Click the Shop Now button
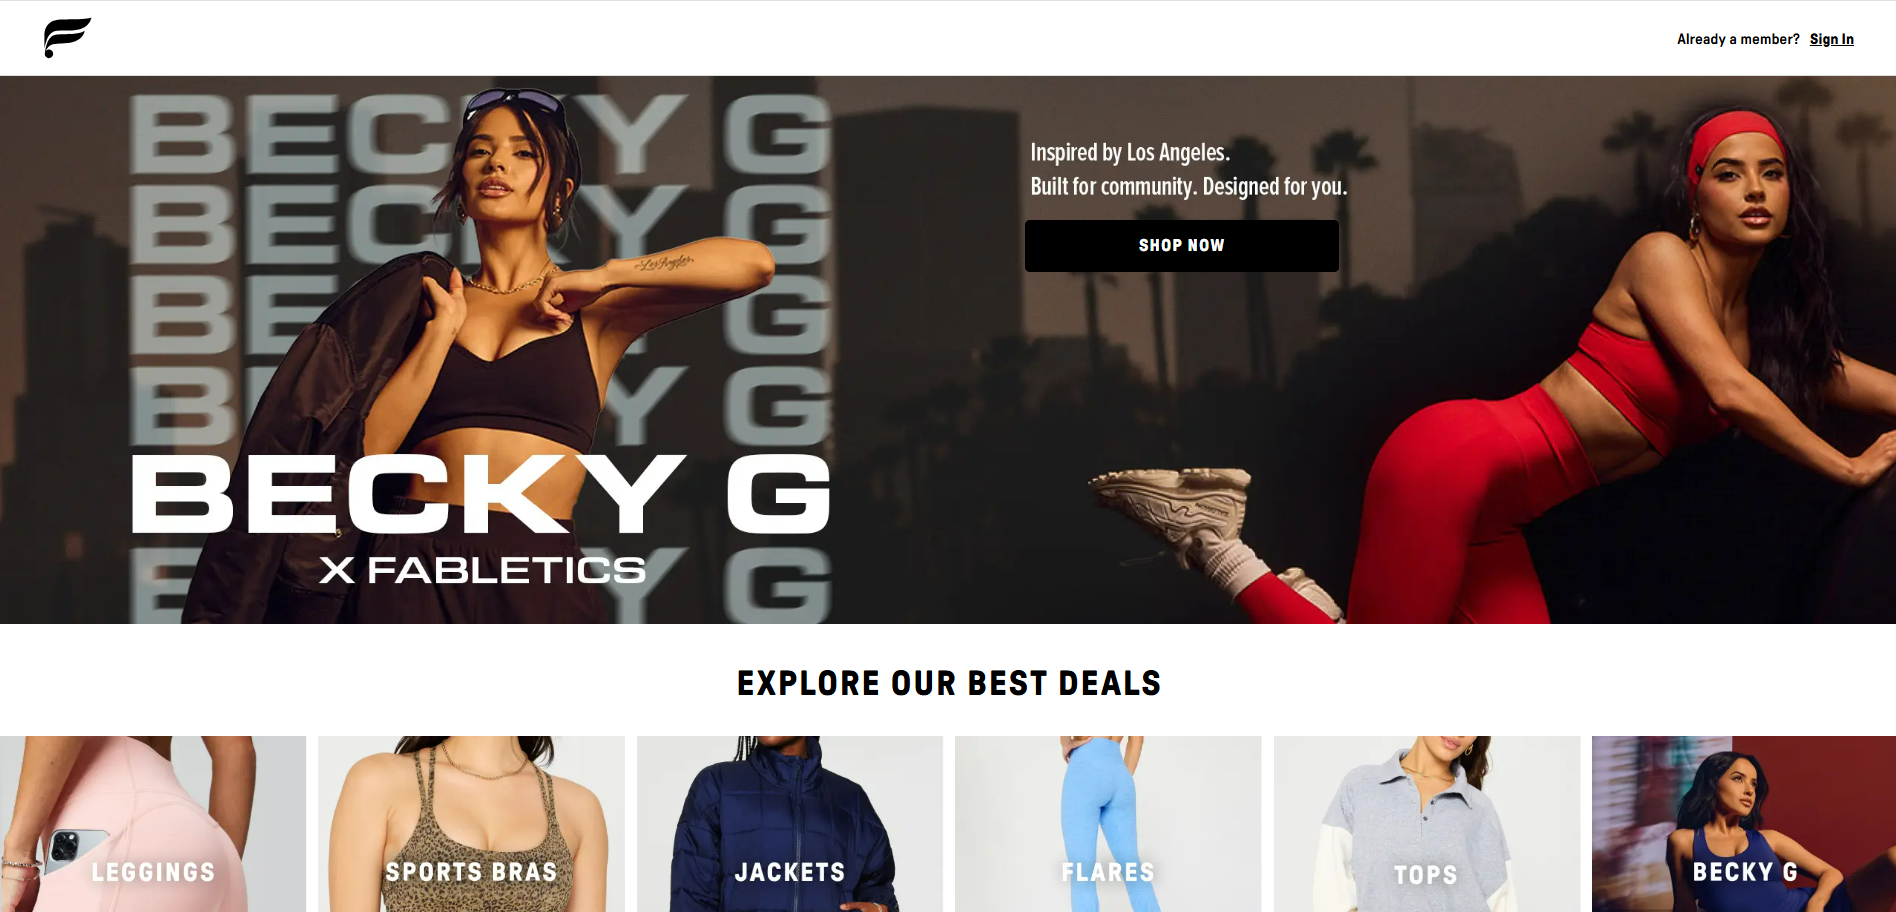The height and width of the screenshot is (912, 1896). coord(1181,246)
